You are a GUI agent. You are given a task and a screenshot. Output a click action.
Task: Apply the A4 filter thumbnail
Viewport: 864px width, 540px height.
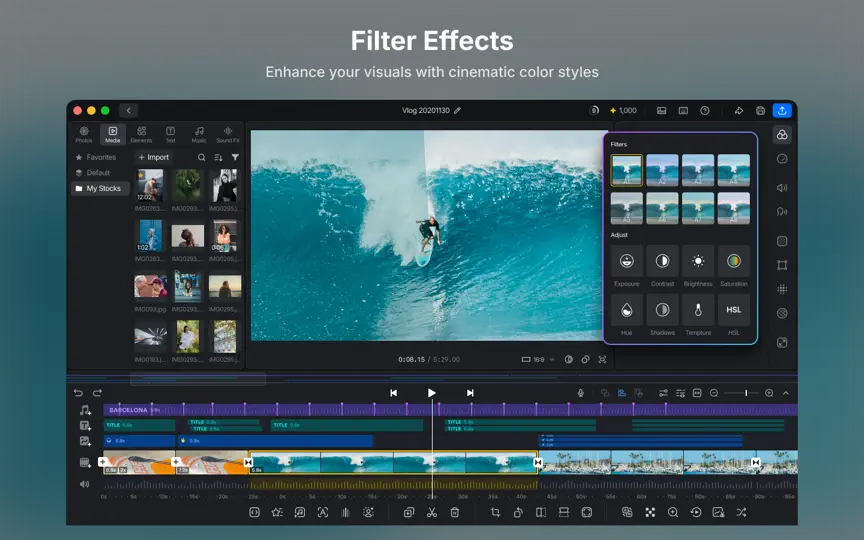point(733,170)
